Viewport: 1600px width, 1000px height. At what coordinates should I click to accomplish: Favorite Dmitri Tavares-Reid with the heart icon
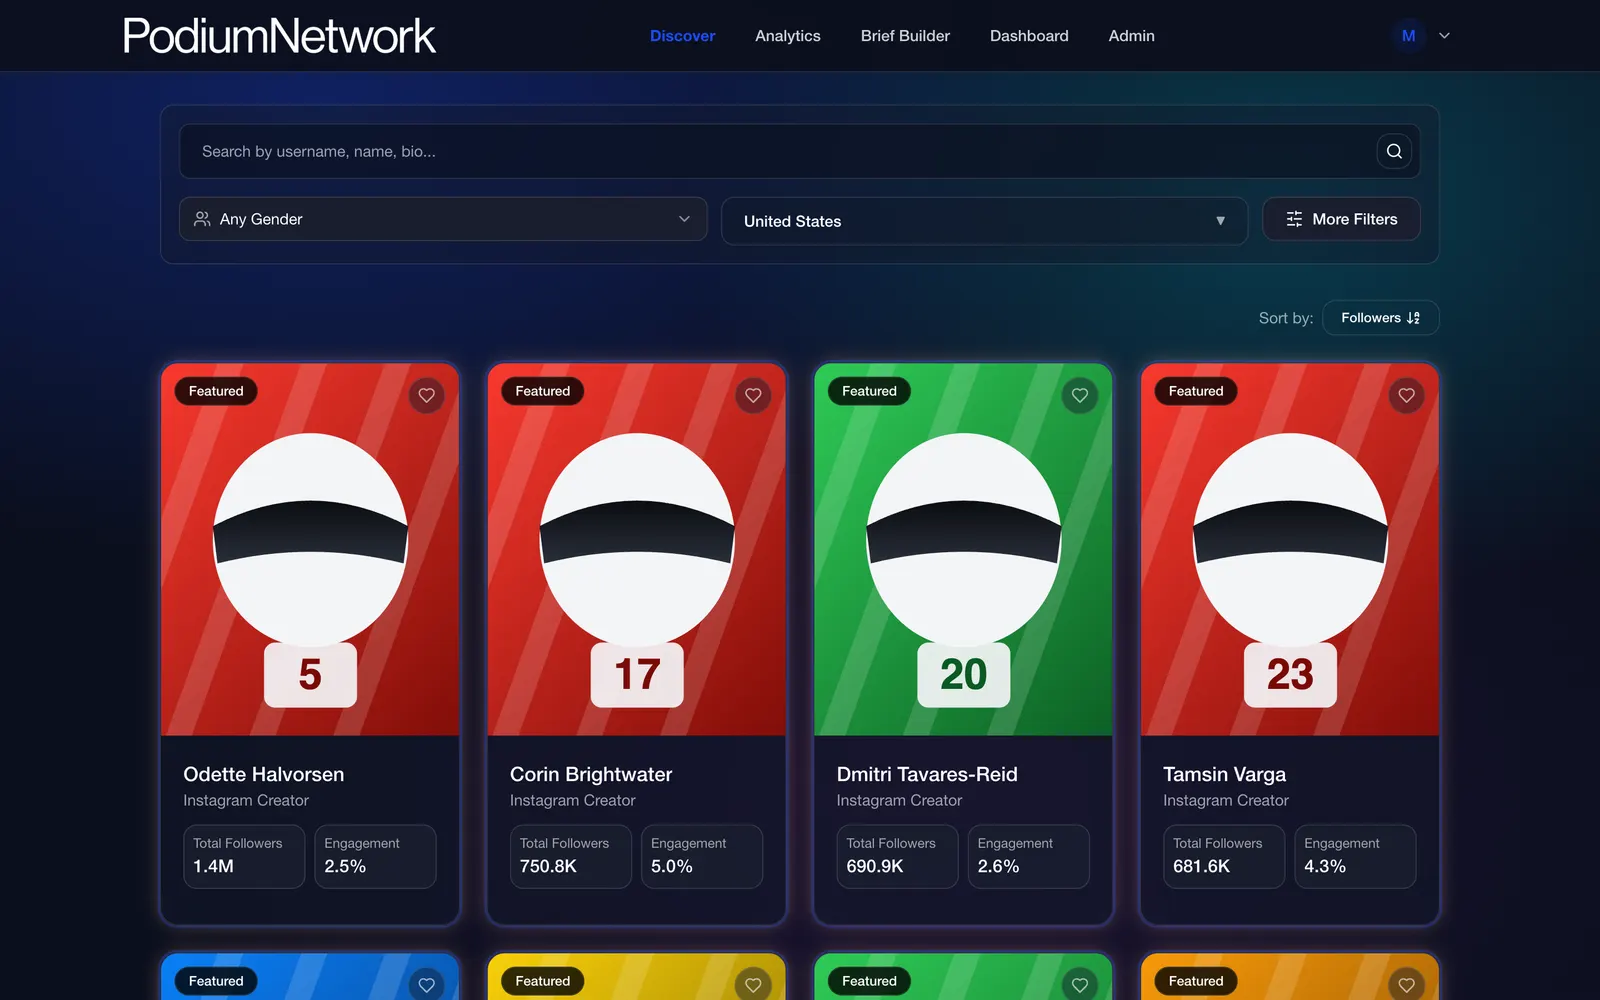click(x=1080, y=395)
